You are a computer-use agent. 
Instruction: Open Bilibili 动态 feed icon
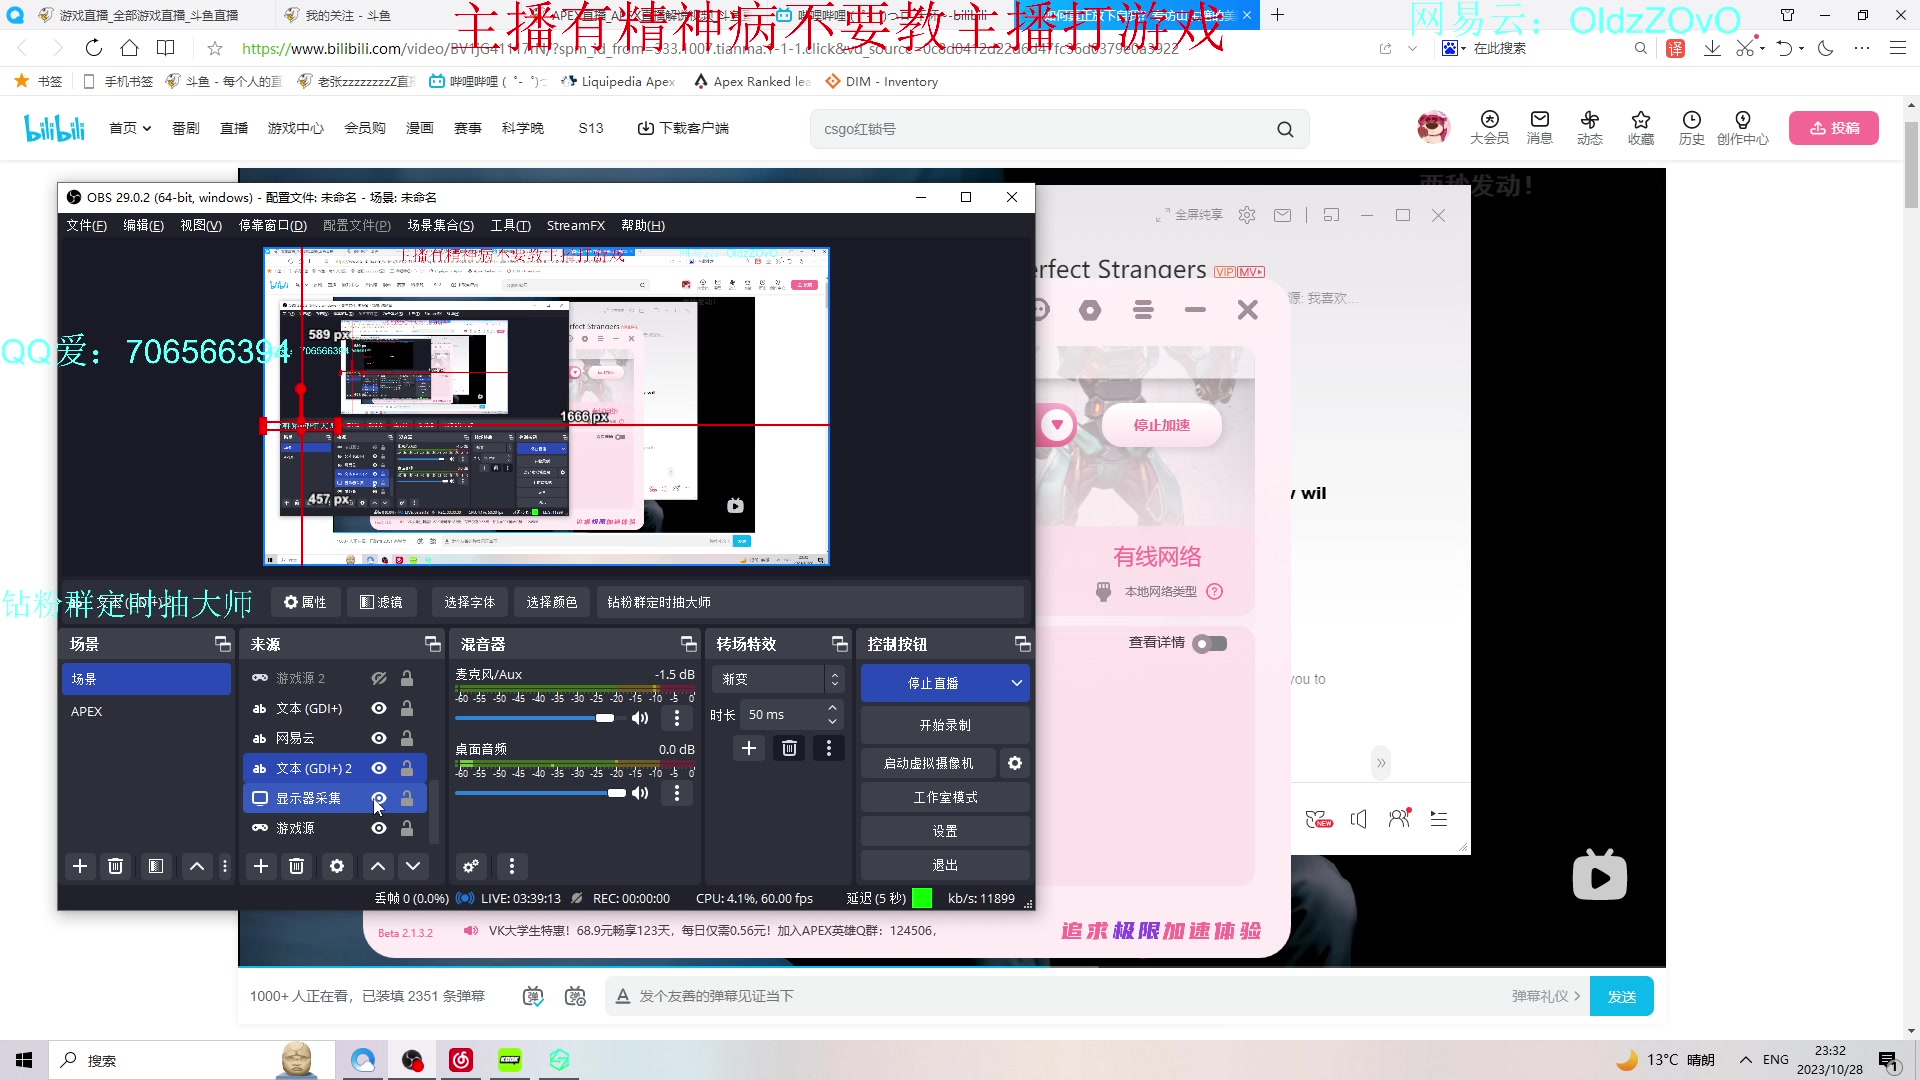point(1590,128)
